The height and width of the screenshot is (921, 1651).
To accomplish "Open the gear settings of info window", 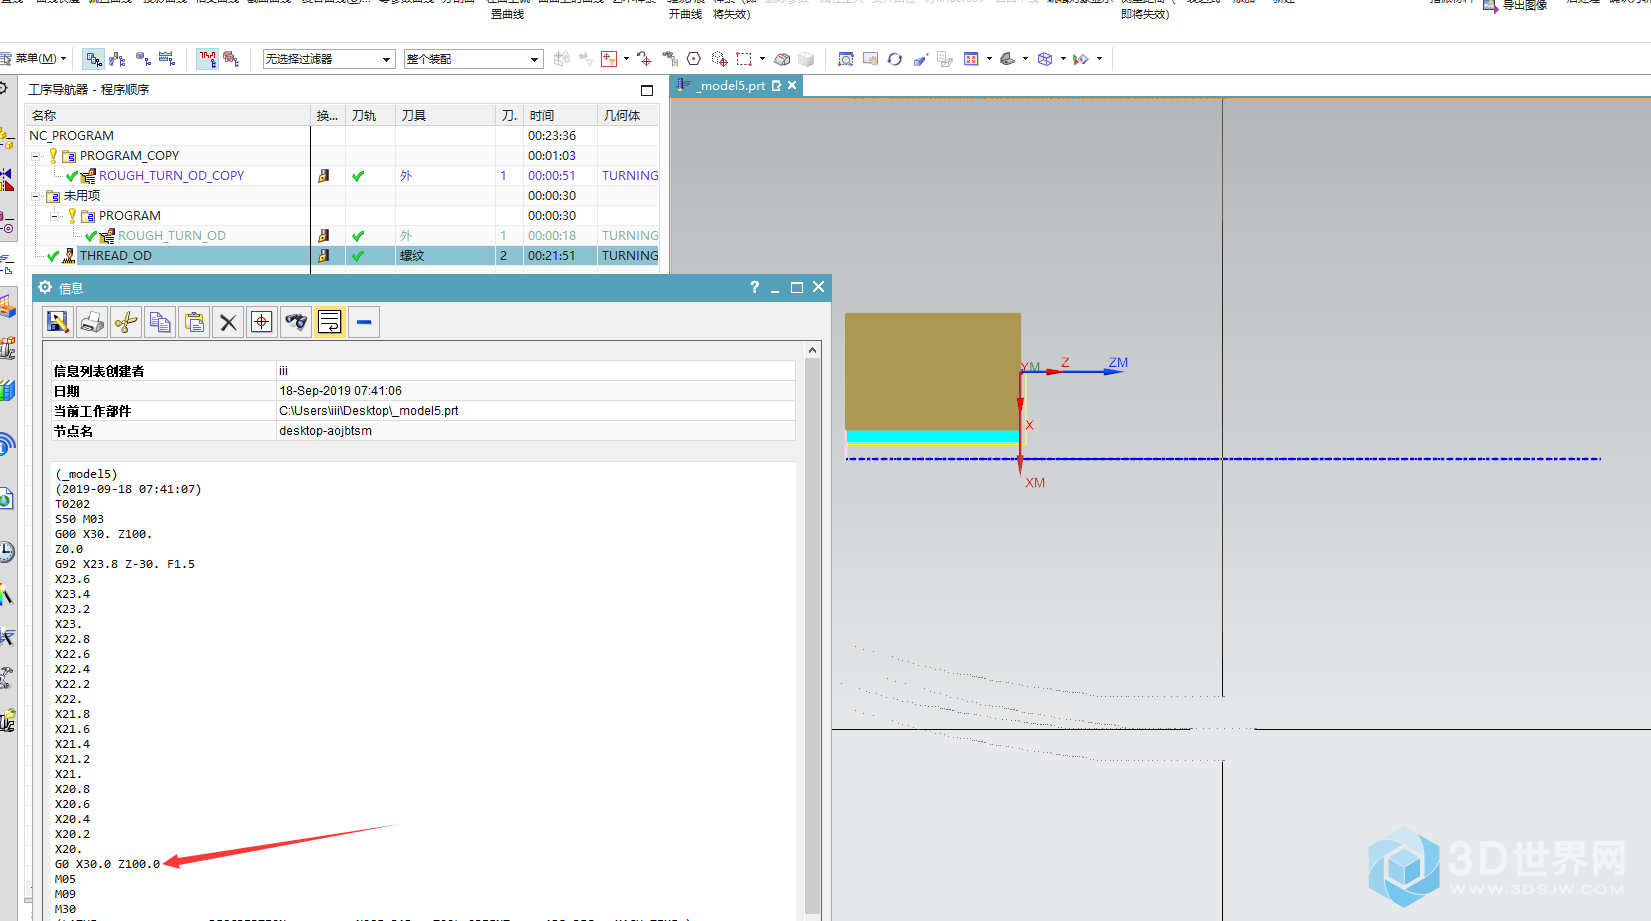I will pyautogui.click(x=45, y=287).
